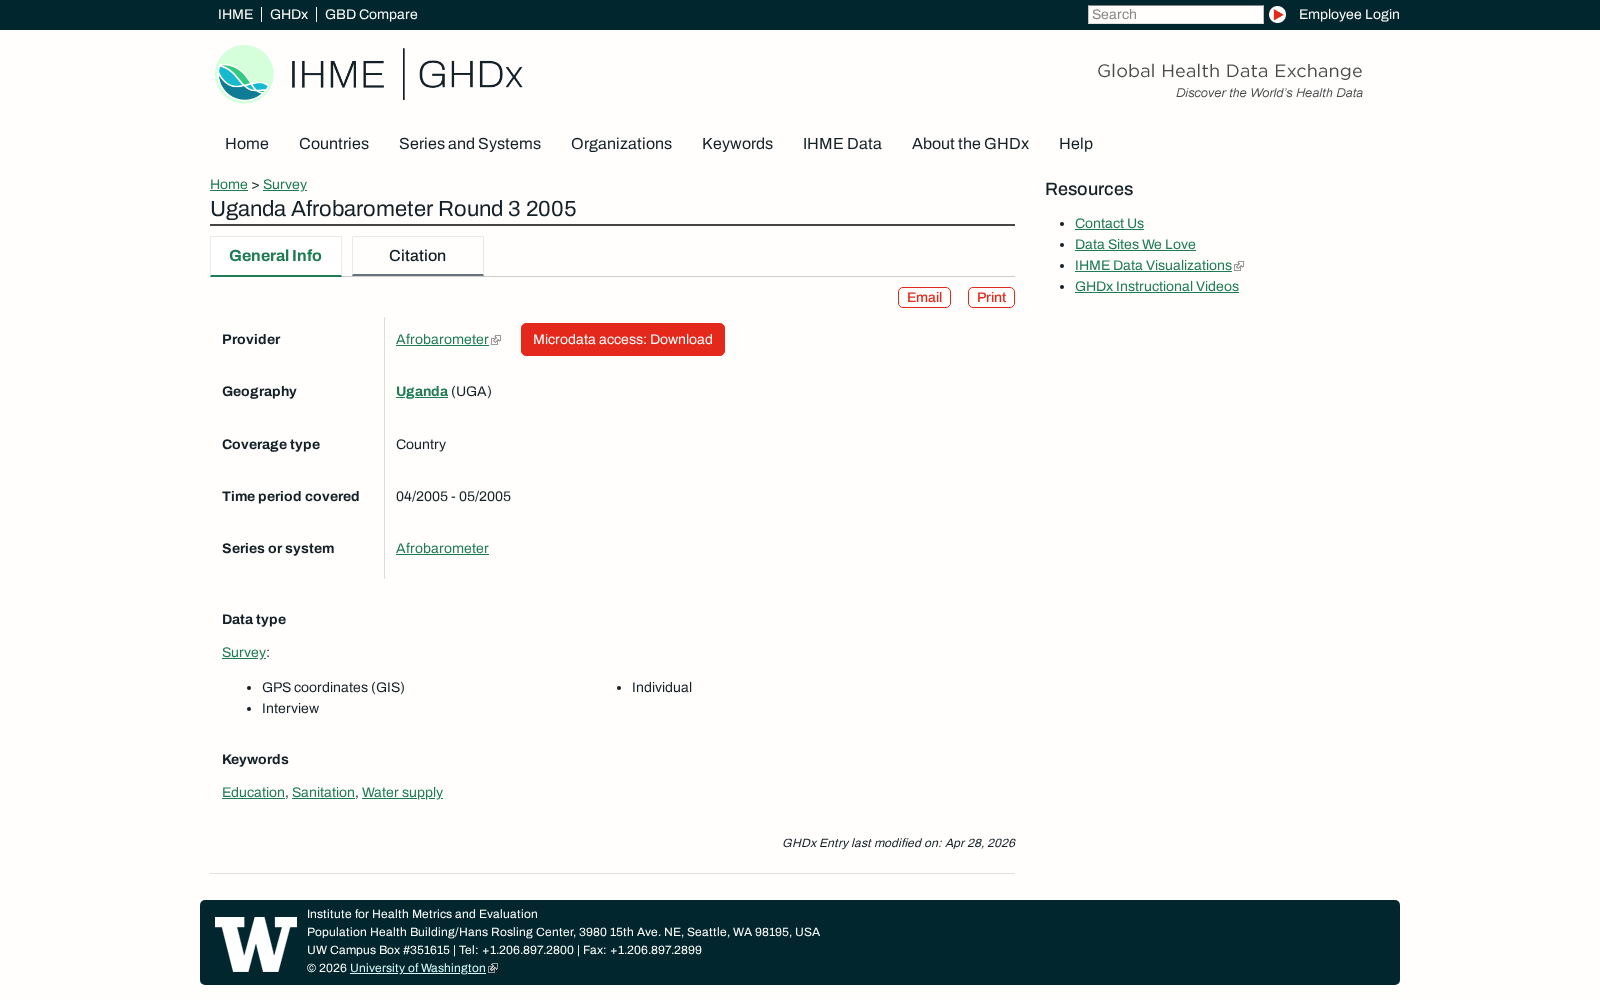Screen dimensions: 1600x1000
Task: Click Employee Login
Action: coord(1349,14)
